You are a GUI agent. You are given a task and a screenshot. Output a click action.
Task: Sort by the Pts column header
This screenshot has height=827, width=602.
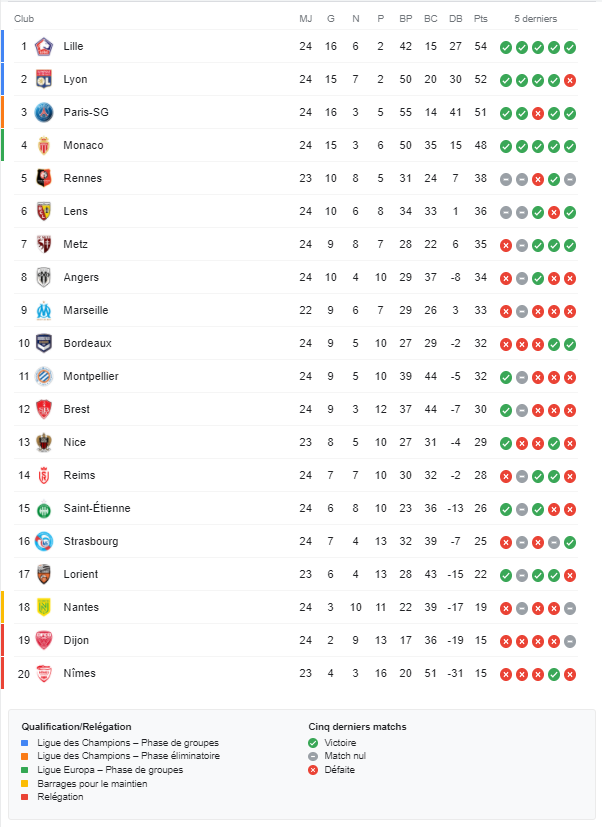tap(481, 19)
